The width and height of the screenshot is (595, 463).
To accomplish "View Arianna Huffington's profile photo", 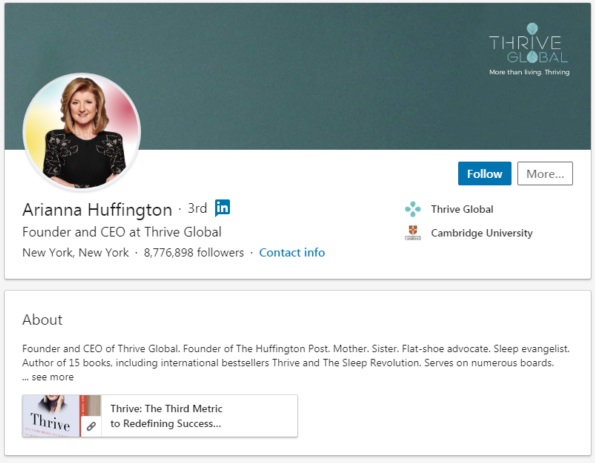I will [x=82, y=131].
